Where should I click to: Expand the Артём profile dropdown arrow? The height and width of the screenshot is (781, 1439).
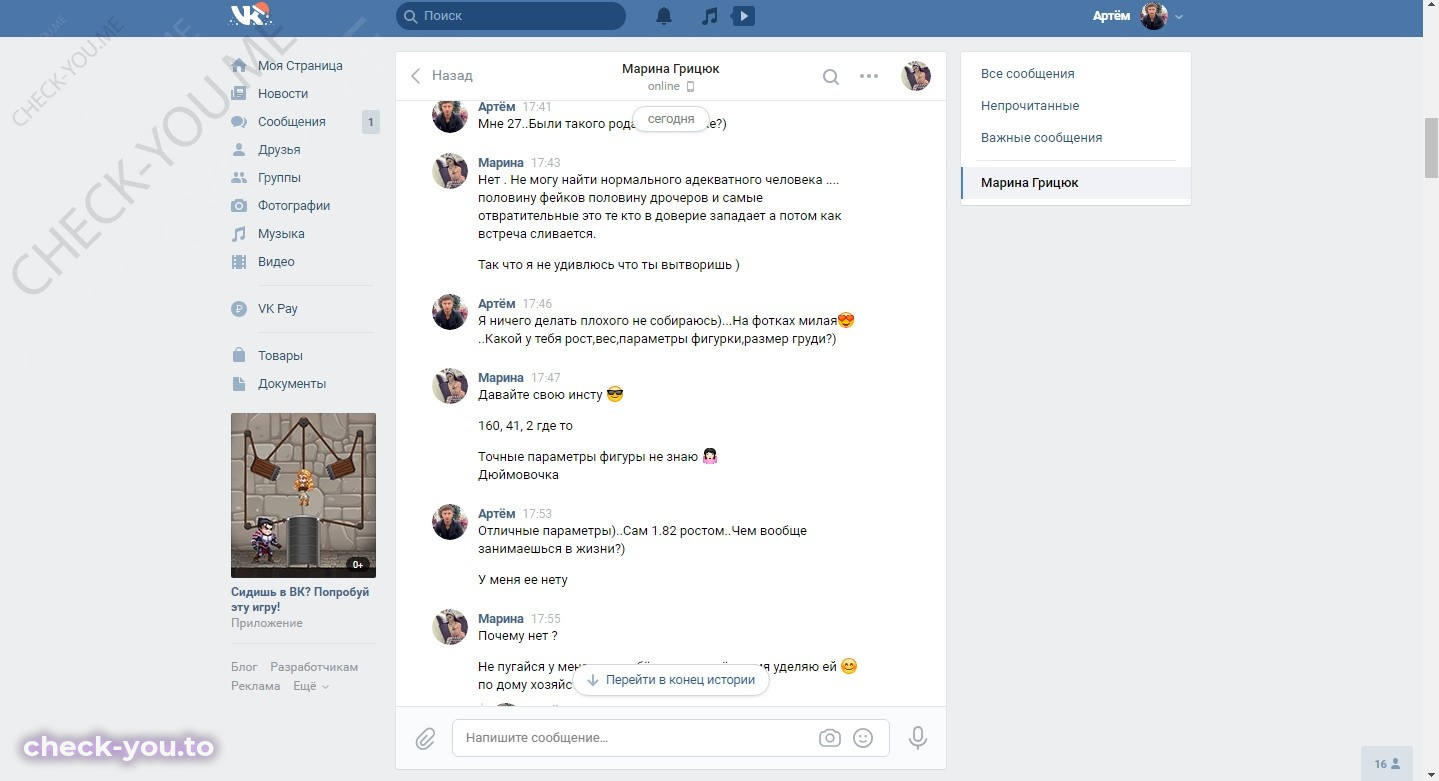pos(1179,17)
